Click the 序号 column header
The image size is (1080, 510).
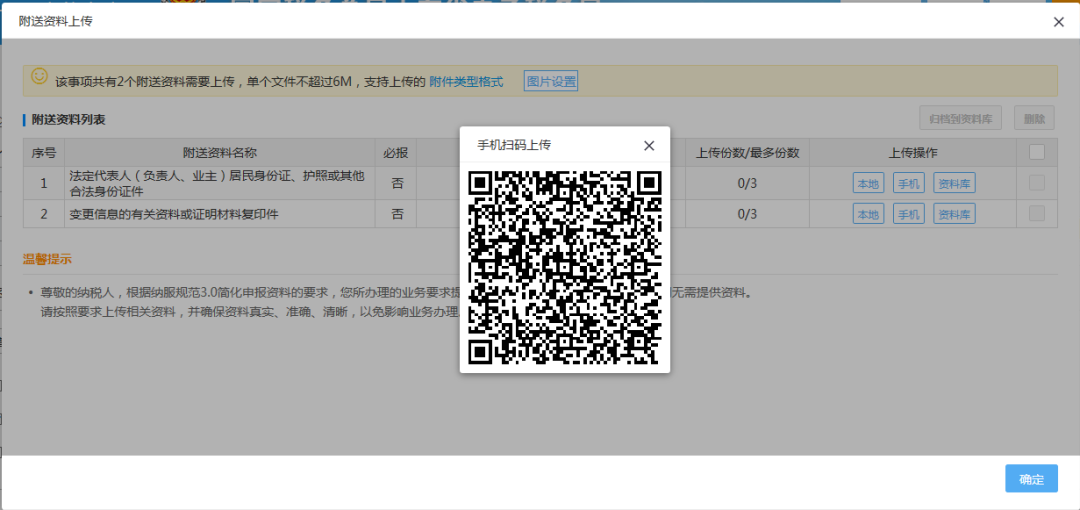(44, 152)
